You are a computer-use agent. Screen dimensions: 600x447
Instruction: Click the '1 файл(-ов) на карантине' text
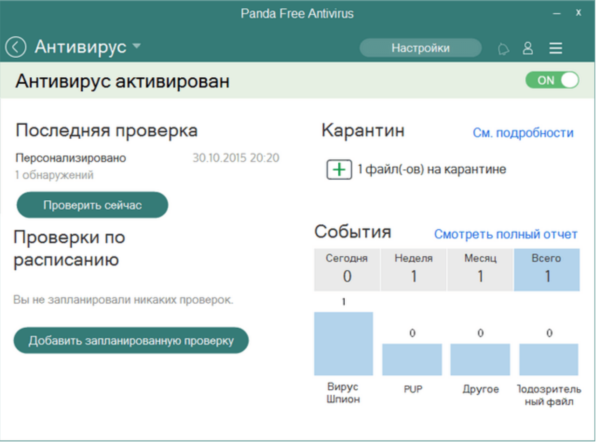[x=432, y=169]
